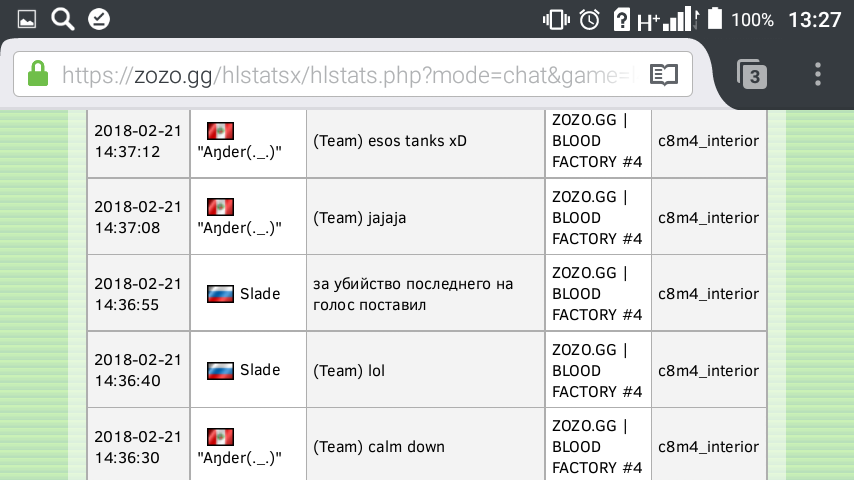Image resolution: width=854 pixels, height=480 pixels.
Task: Open Slade's player link beside 14:36:55
Action: point(260,294)
